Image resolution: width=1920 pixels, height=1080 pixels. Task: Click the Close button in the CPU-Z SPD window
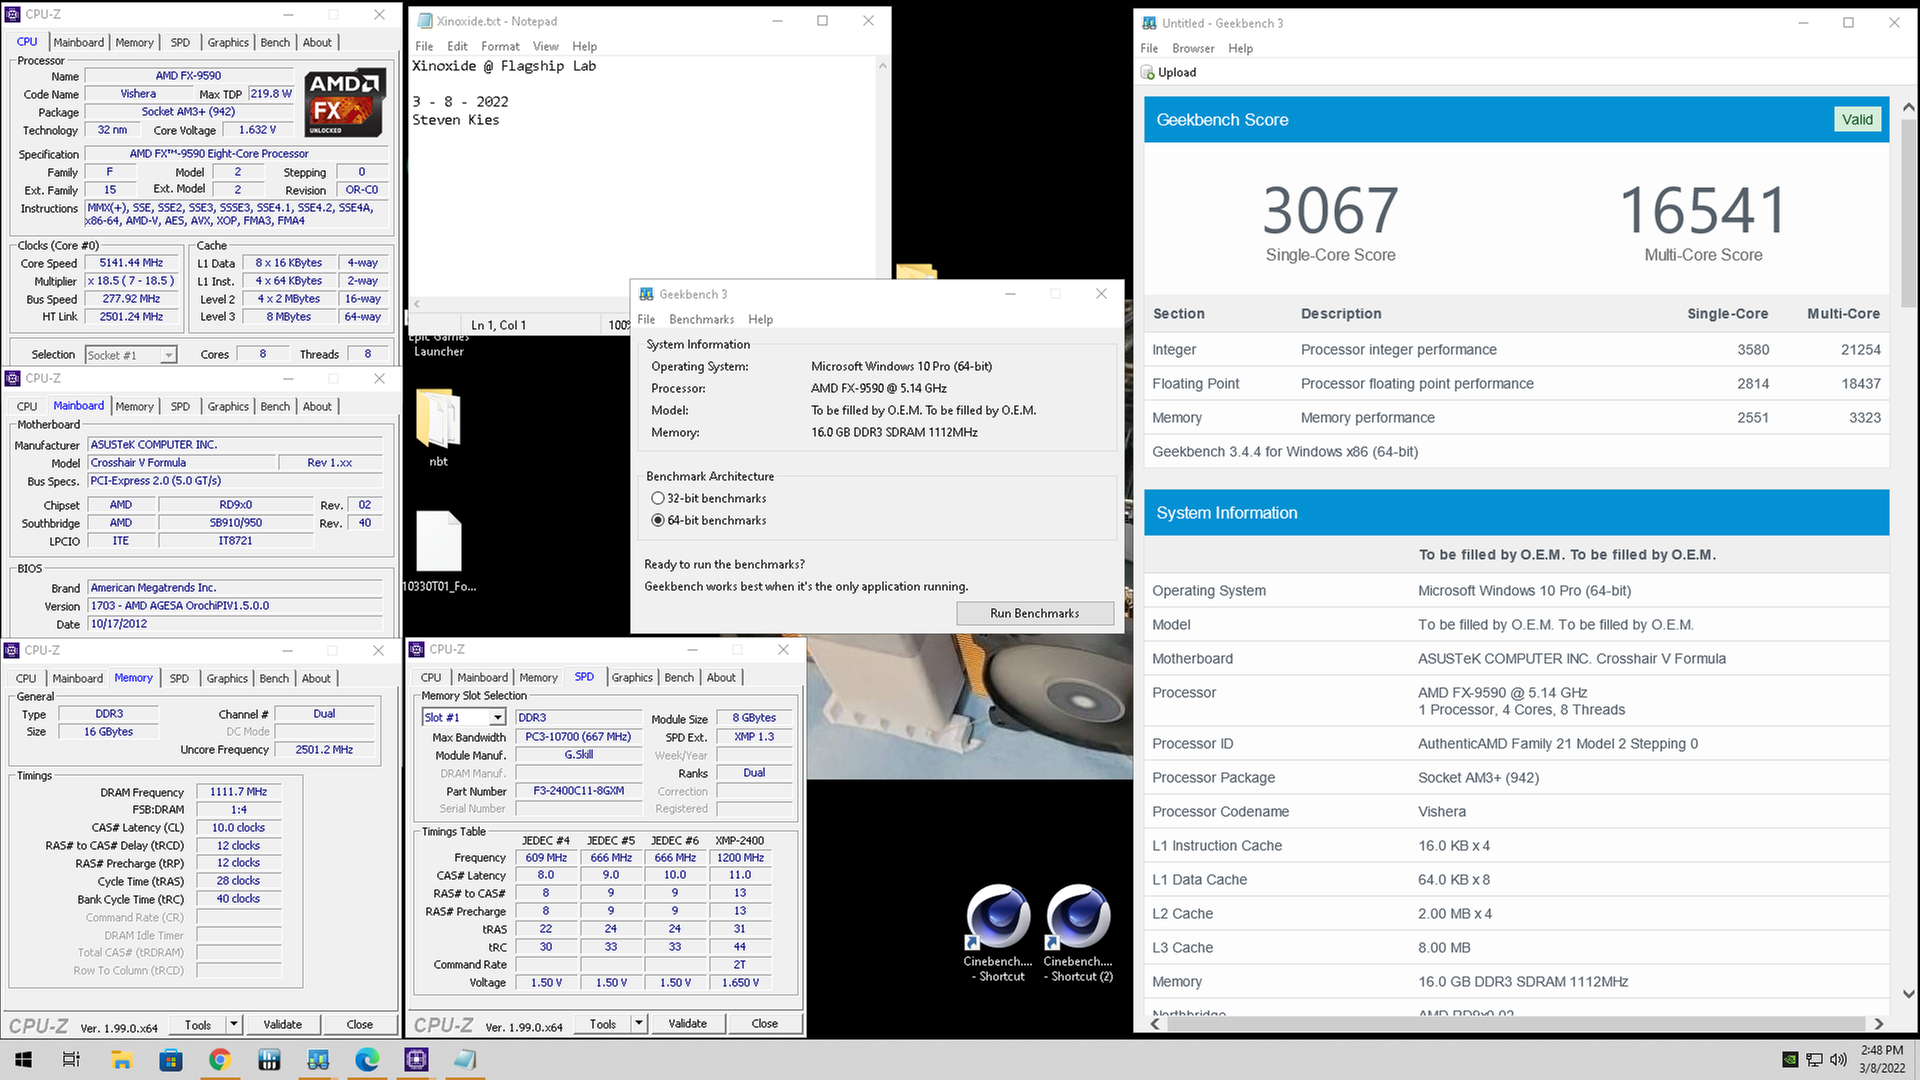click(764, 1023)
